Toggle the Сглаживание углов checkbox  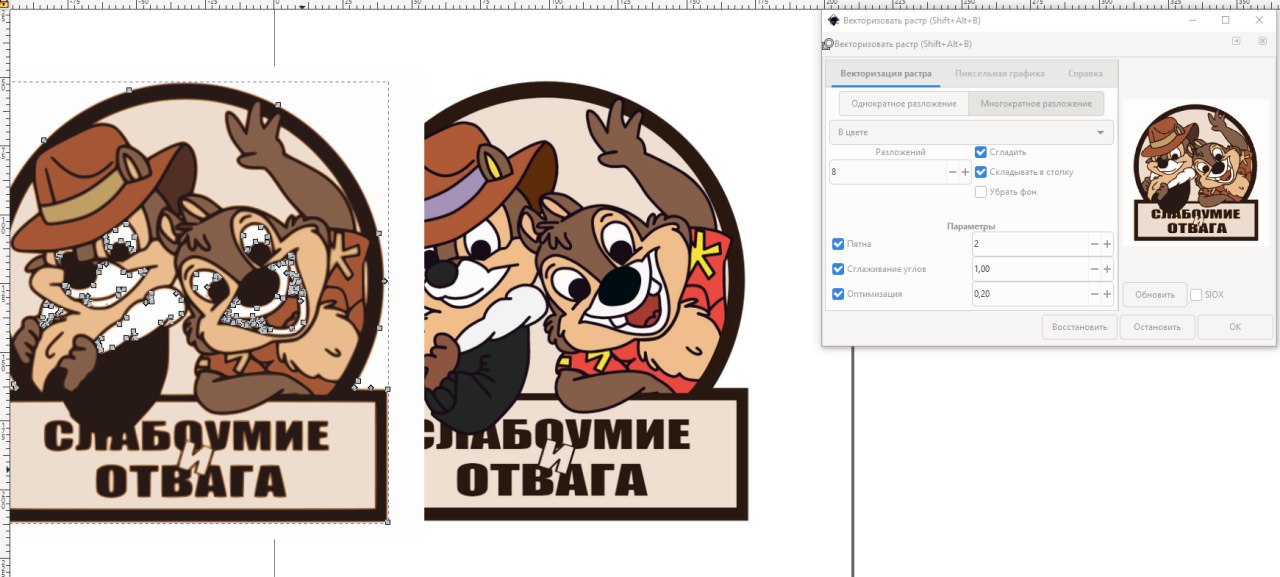[x=838, y=269]
